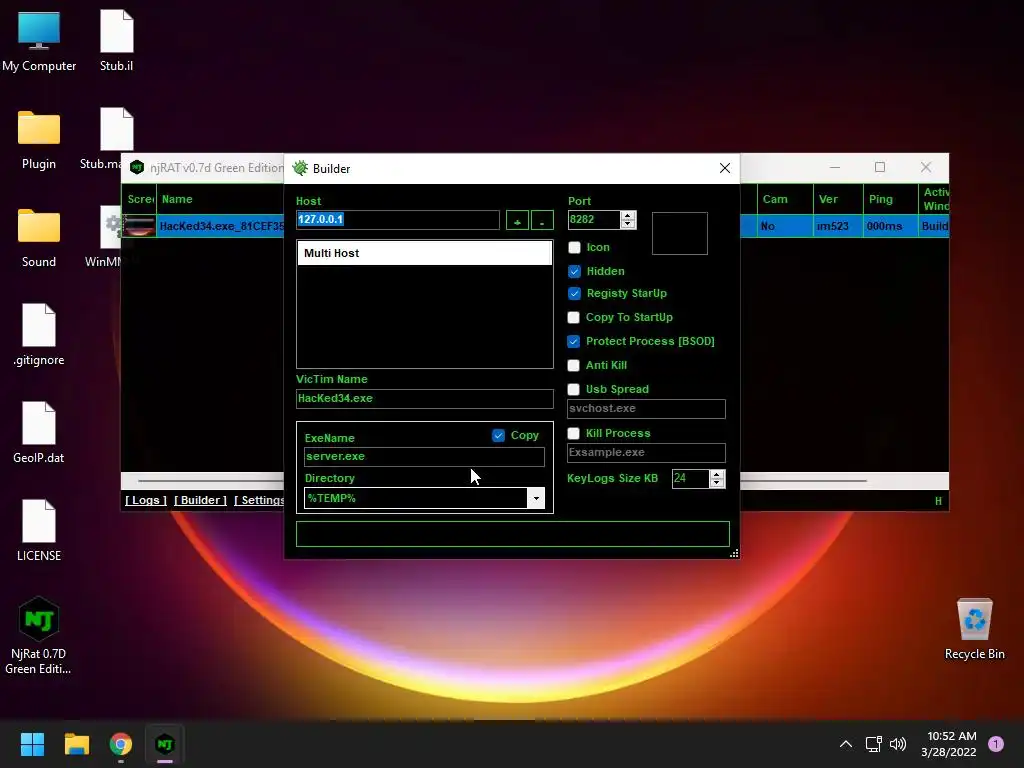Select the Stub.il file on desktop
Image resolution: width=1024 pixels, height=768 pixels.
[x=116, y=40]
